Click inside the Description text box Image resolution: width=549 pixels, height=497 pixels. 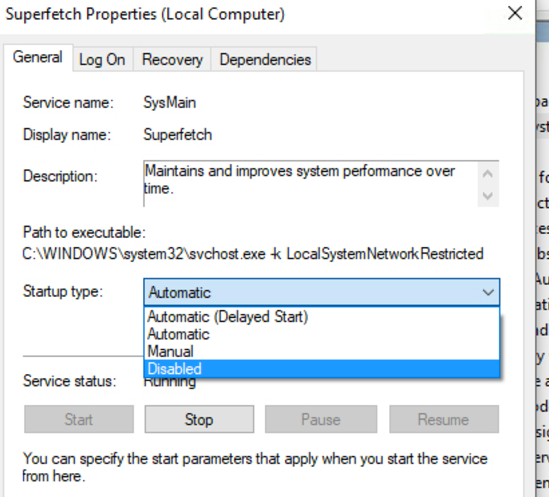coord(311,184)
